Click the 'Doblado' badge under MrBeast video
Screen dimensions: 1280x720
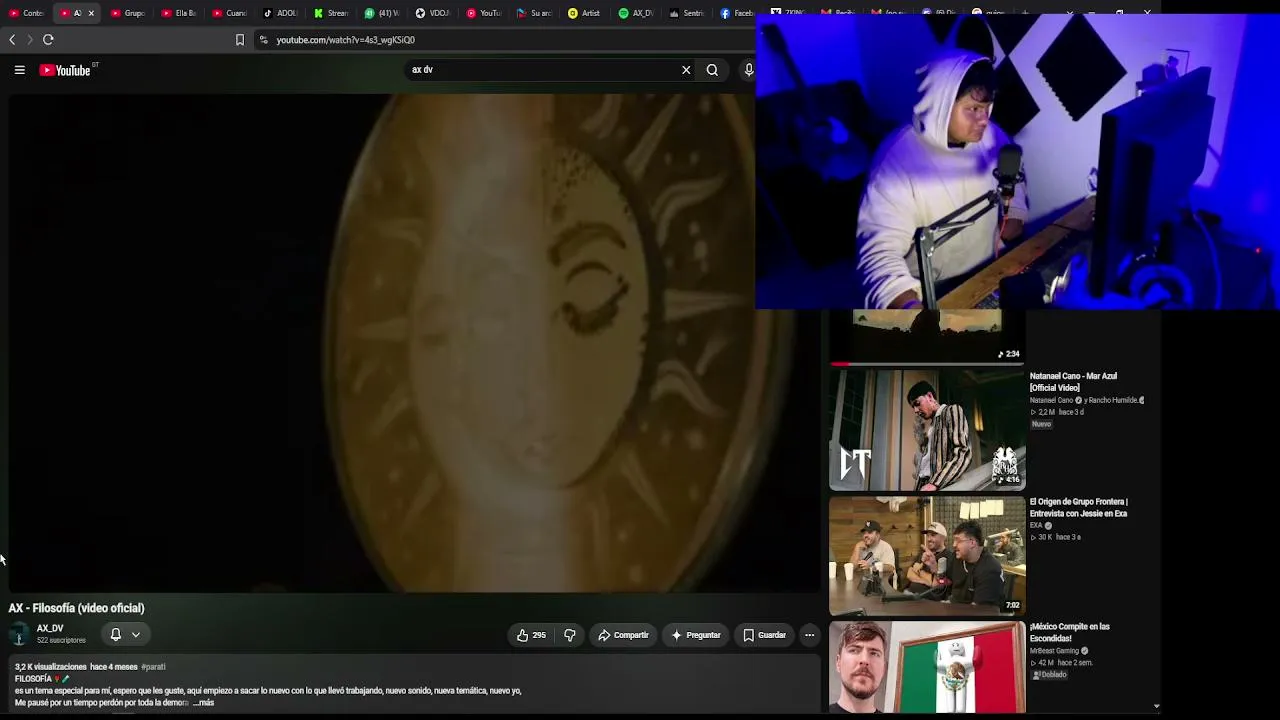click(x=1050, y=675)
